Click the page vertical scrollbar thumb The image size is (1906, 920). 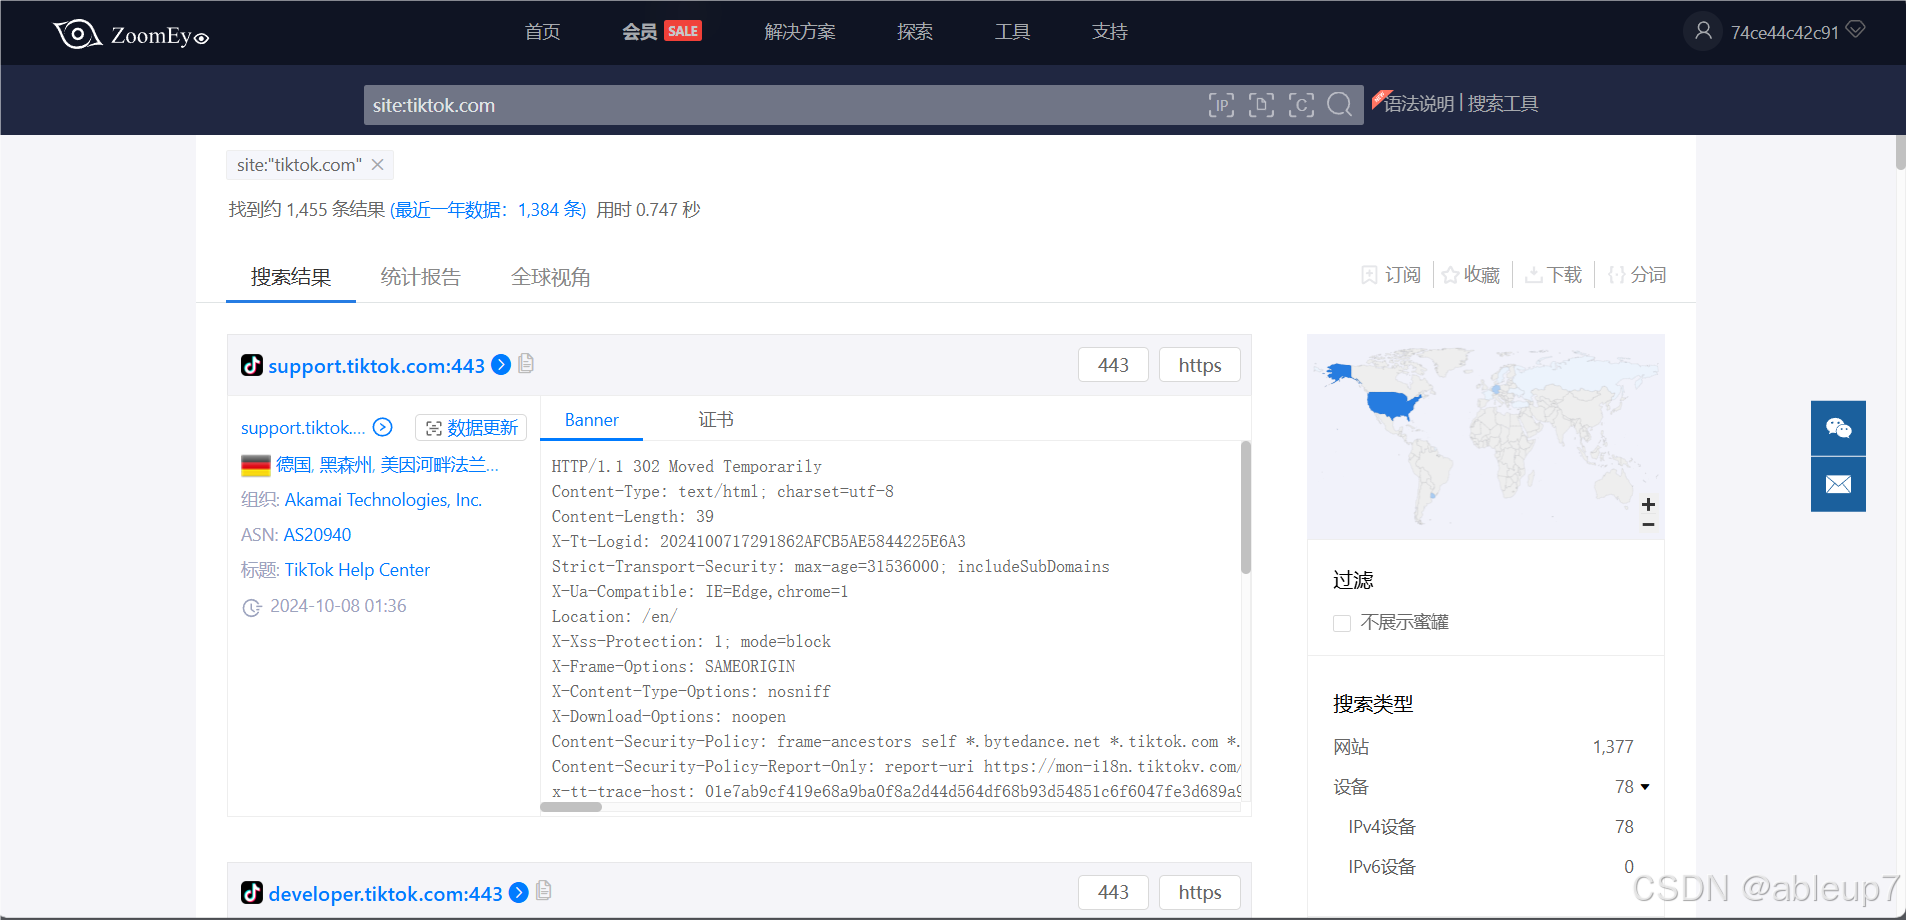point(1900,152)
